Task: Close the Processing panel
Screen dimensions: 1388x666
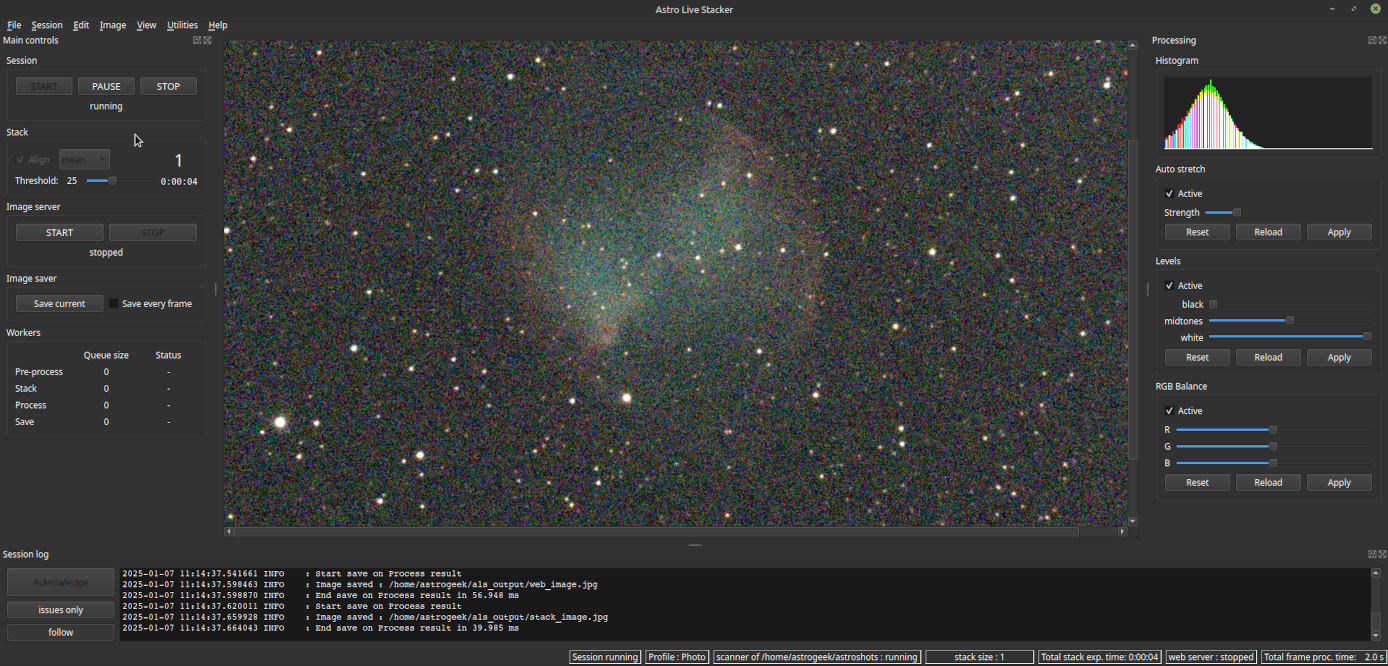Action: click(1381, 40)
